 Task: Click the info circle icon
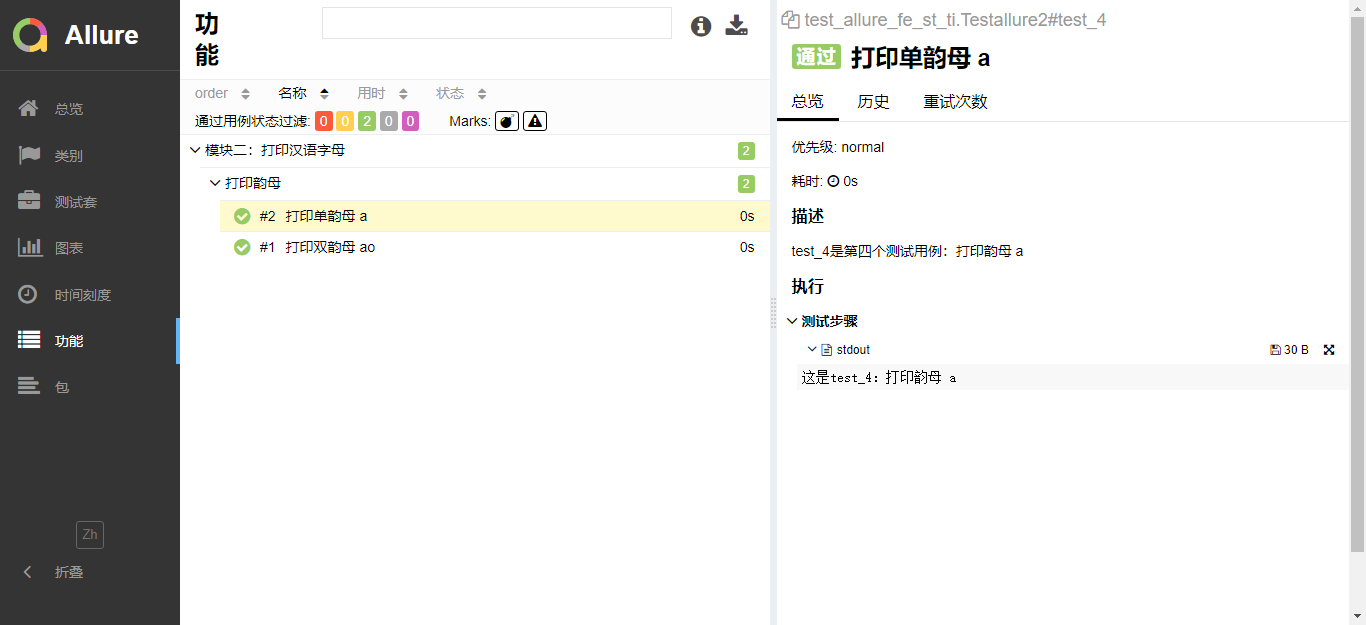point(701,26)
